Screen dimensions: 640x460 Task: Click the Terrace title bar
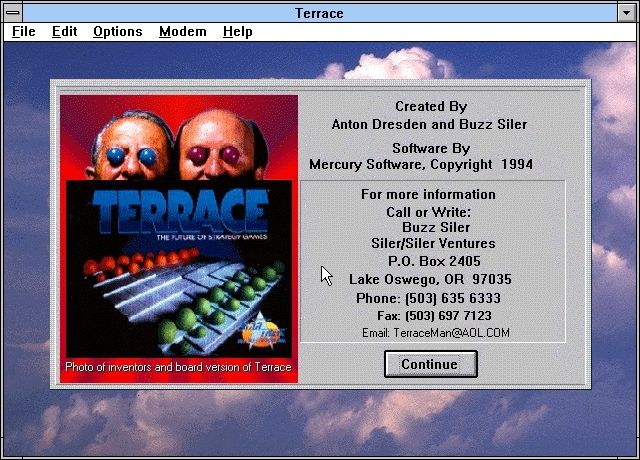(x=320, y=12)
